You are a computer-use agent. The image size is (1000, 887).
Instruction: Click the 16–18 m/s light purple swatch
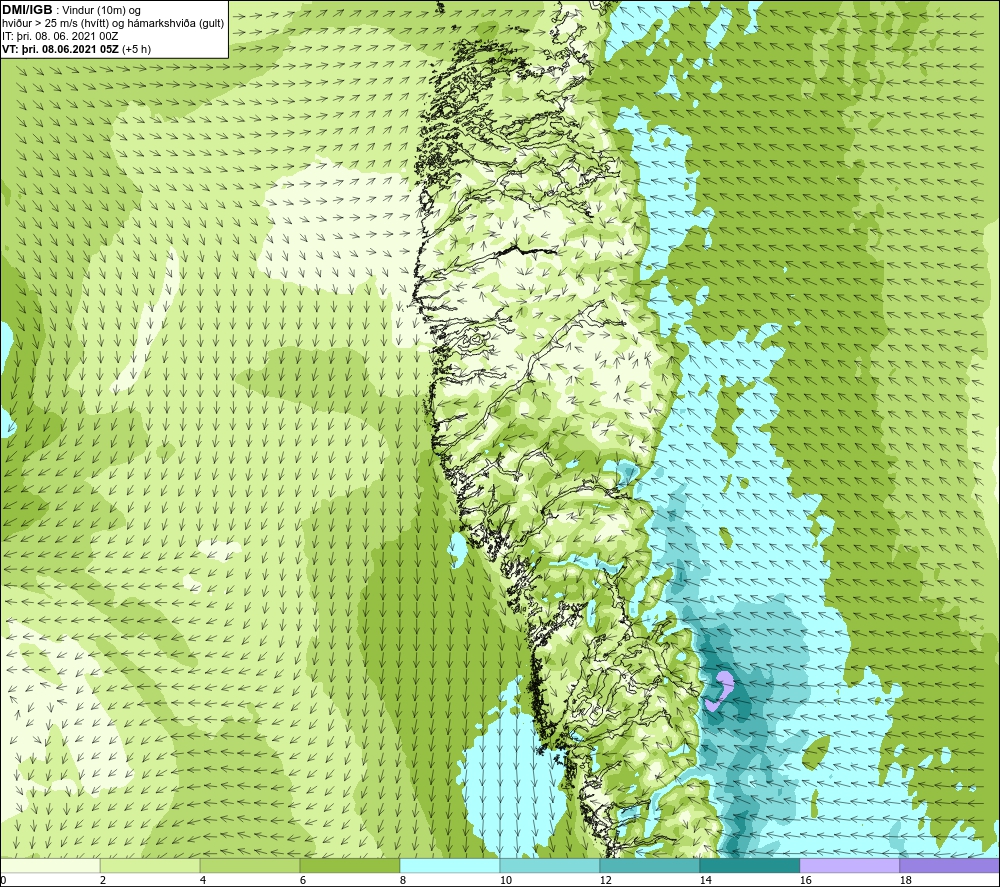(x=849, y=865)
